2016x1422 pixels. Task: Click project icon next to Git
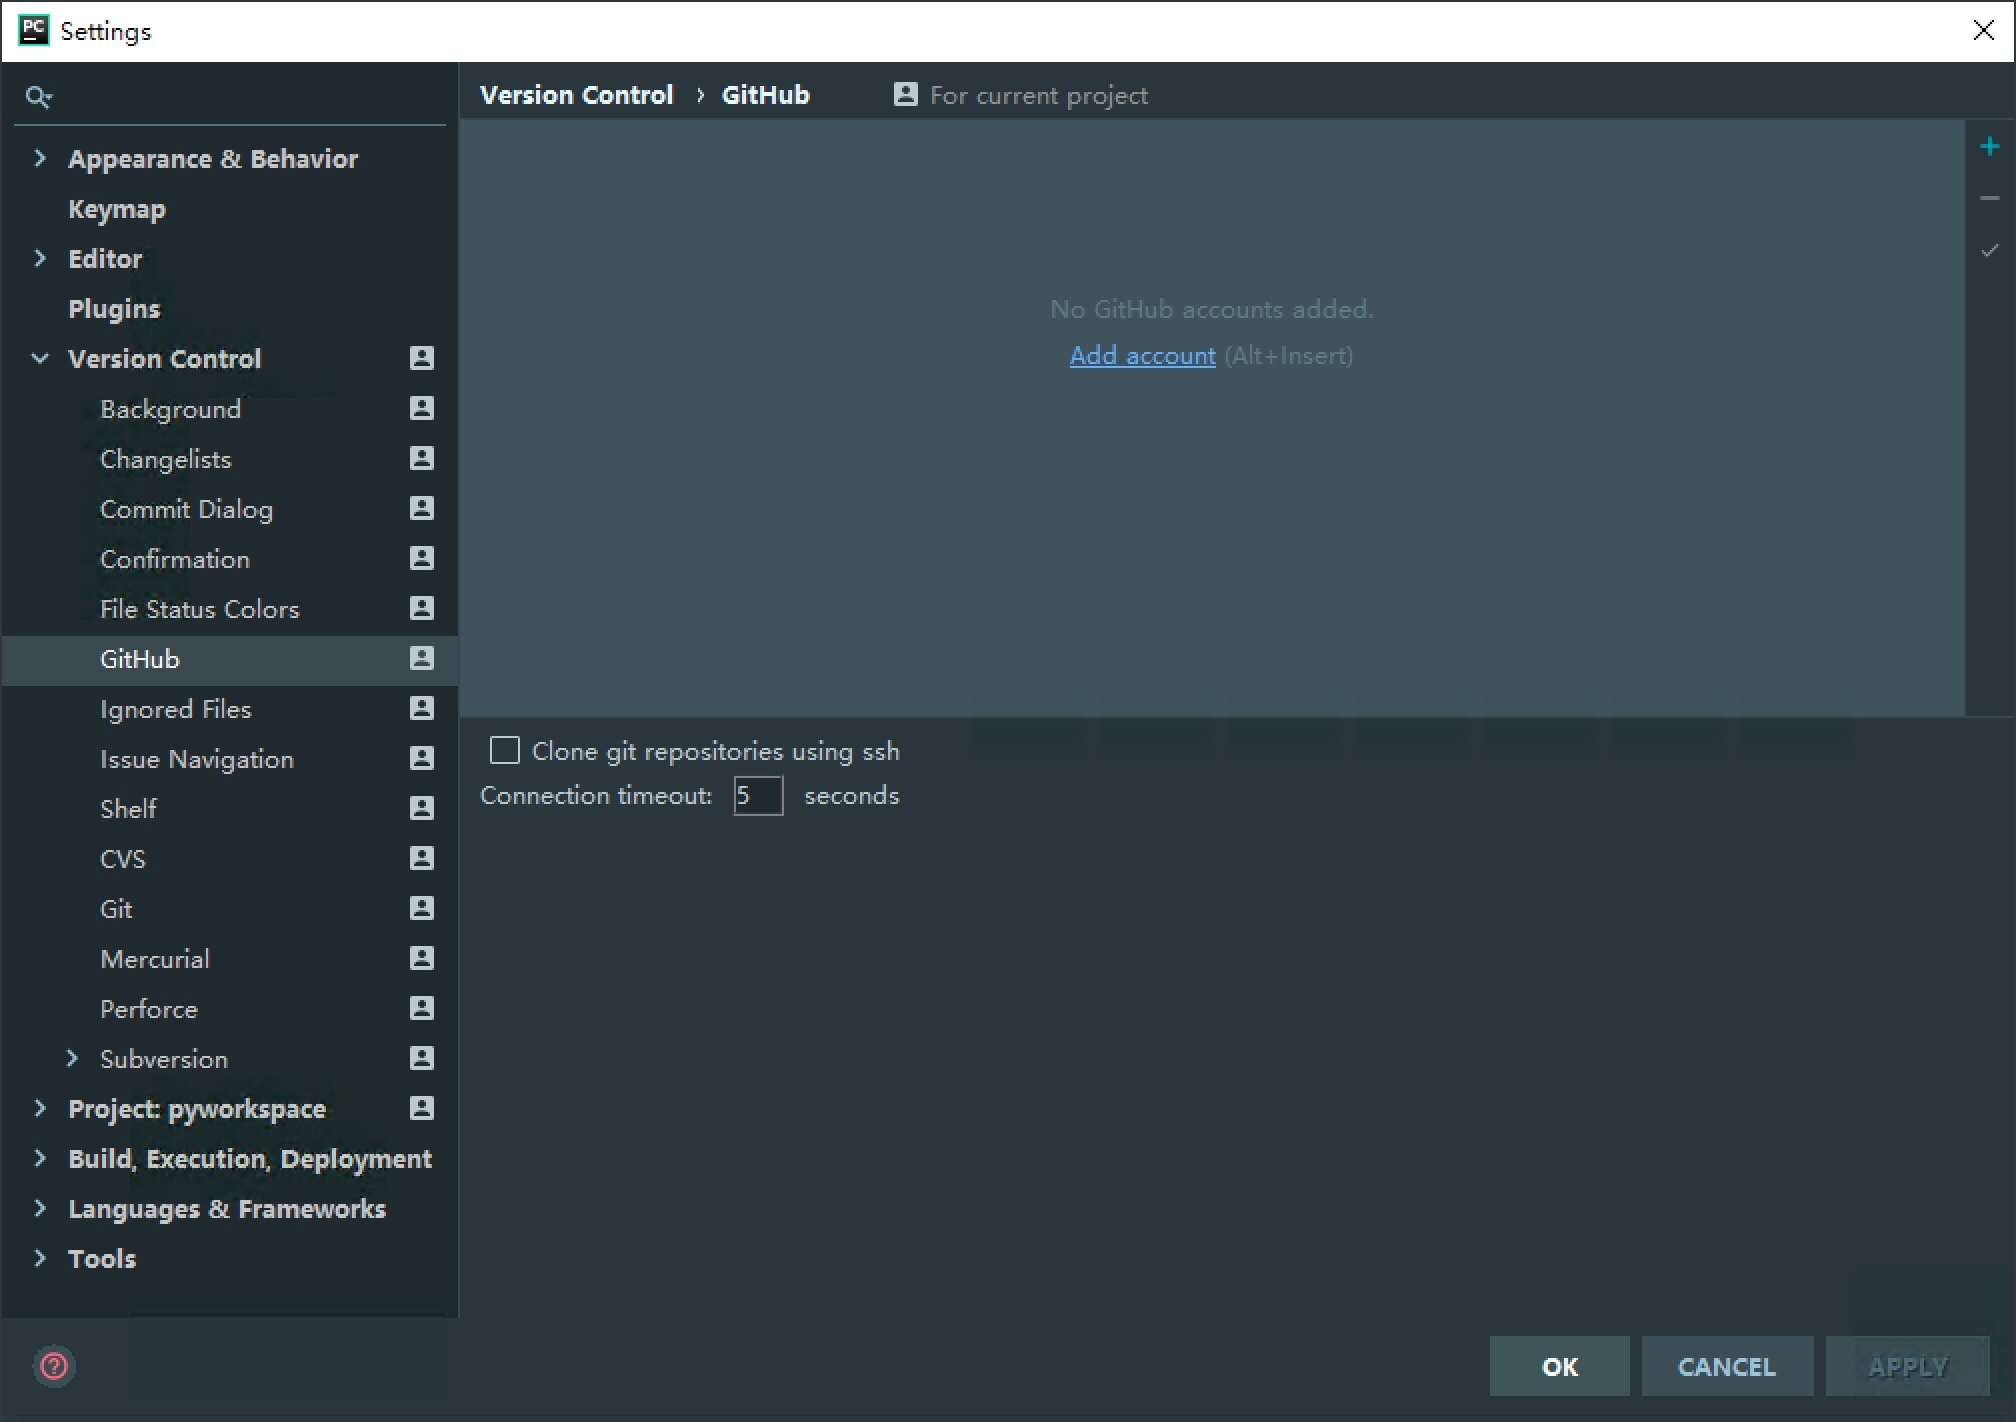coord(422,908)
